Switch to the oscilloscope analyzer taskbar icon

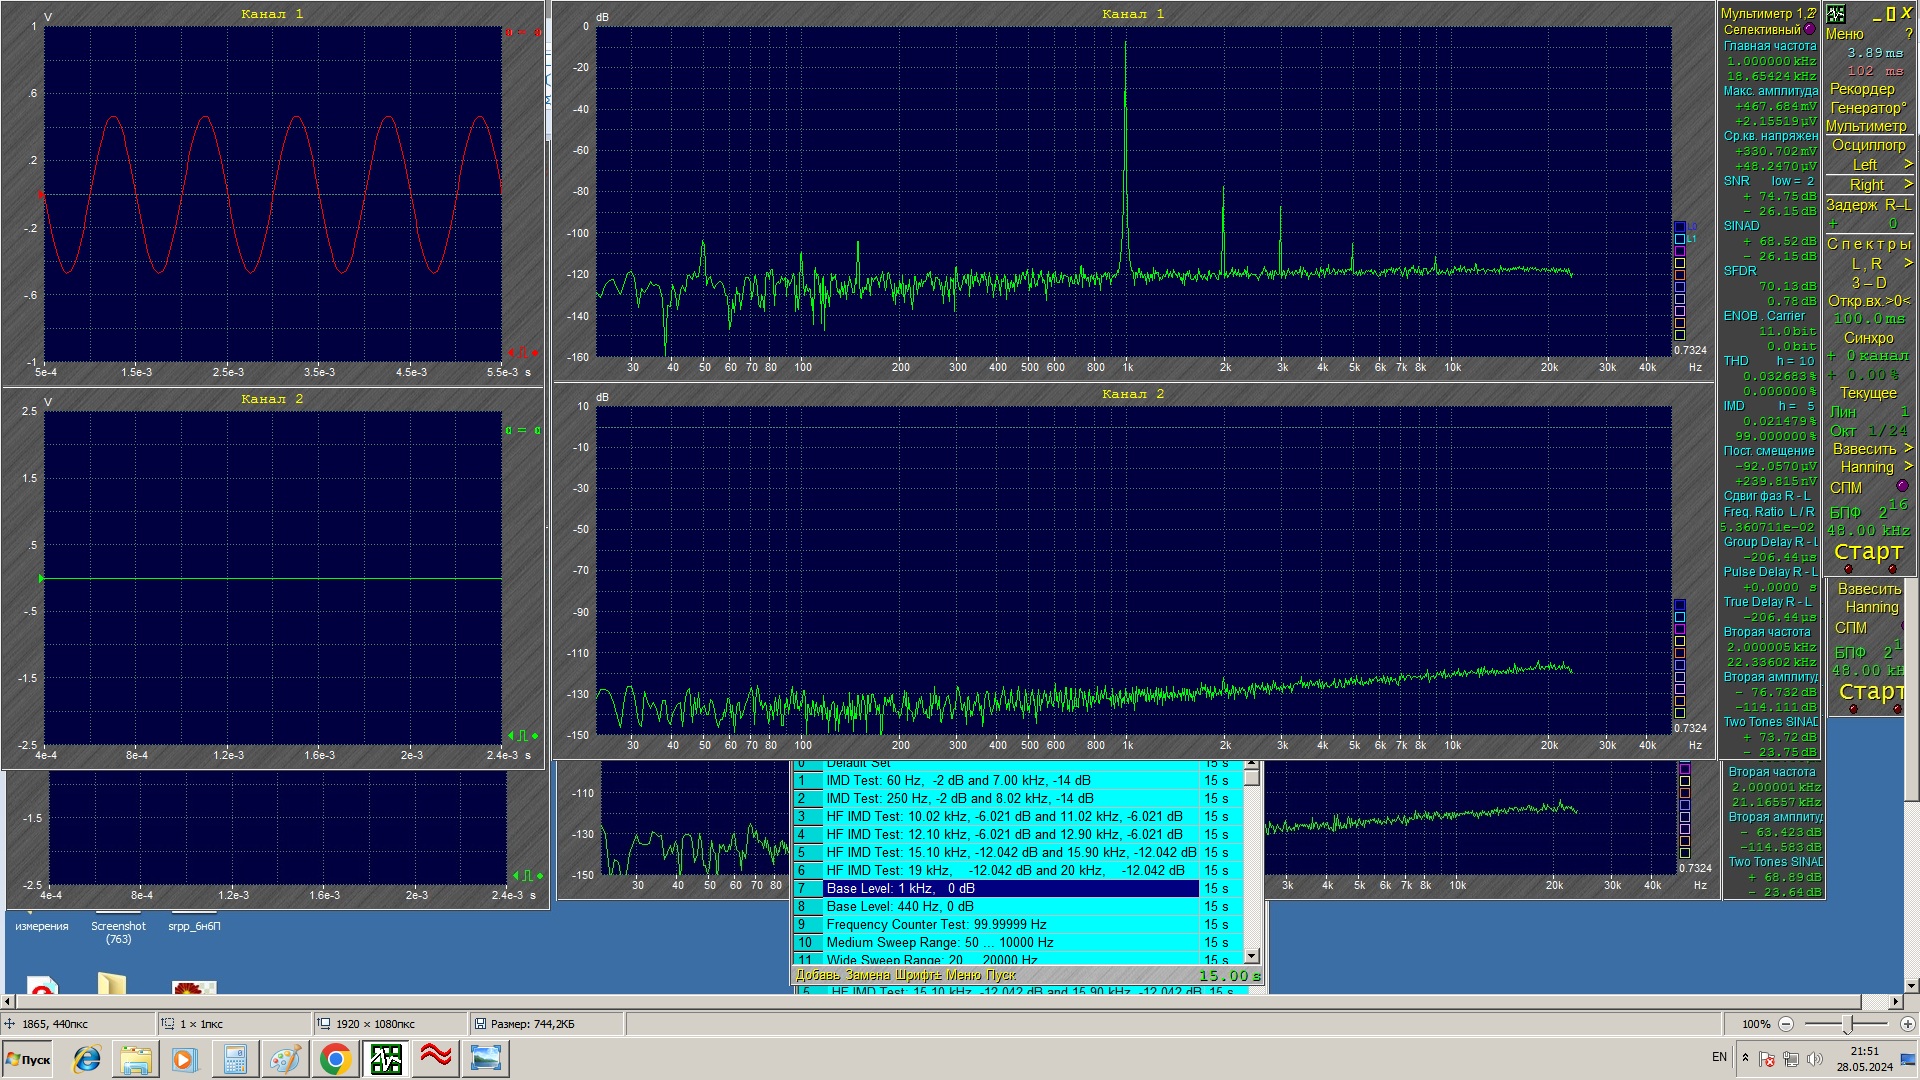pyautogui.click(x=385, y=1059)
